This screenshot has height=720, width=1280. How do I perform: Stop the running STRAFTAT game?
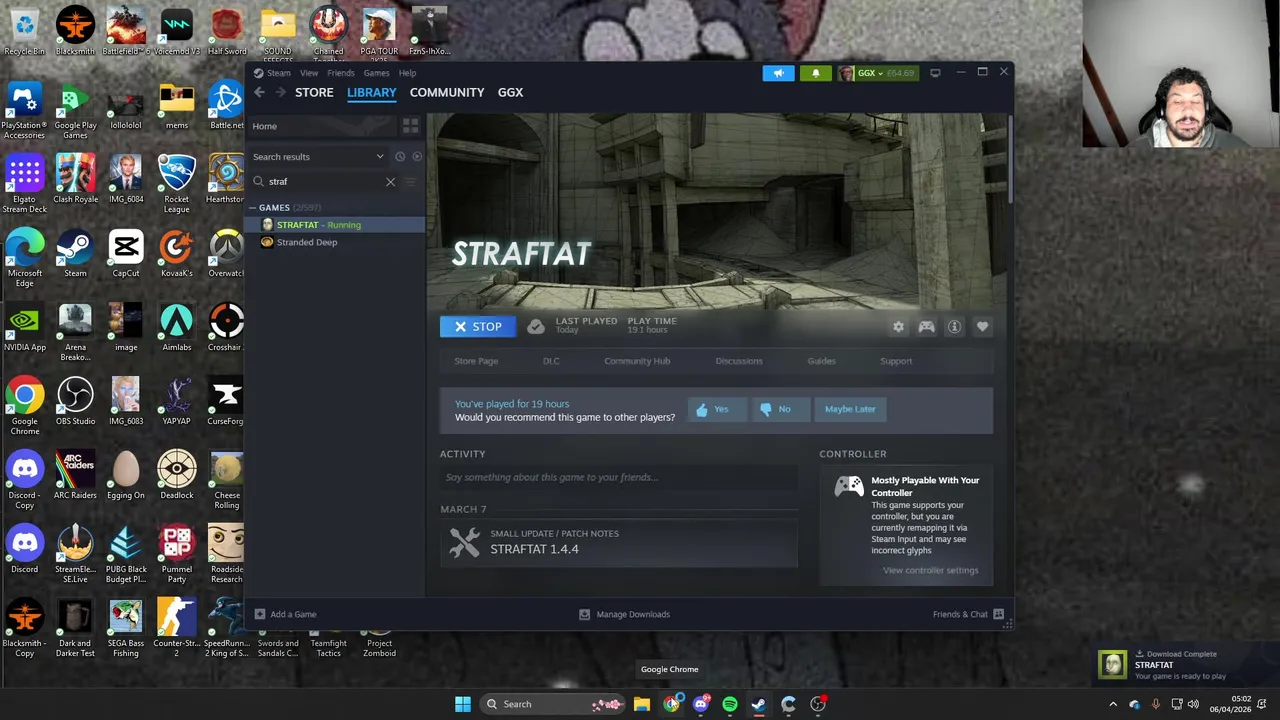pyautogui.click(x=478, y=327)
